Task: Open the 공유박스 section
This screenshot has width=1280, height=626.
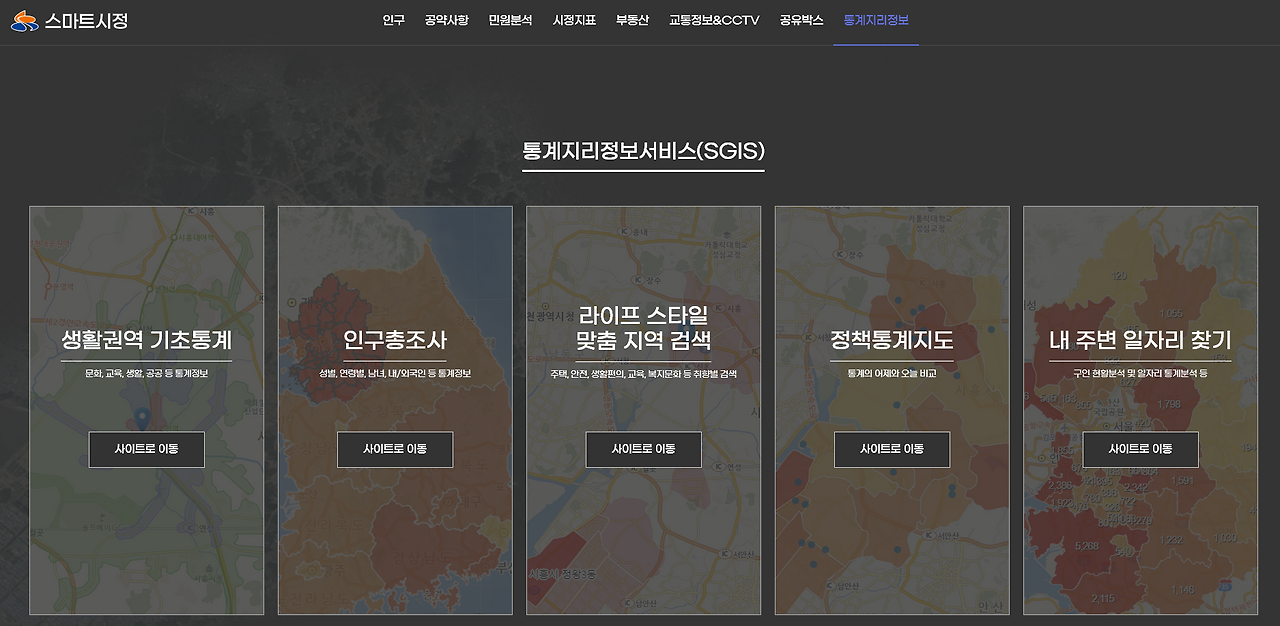Action: pos(798,19)
